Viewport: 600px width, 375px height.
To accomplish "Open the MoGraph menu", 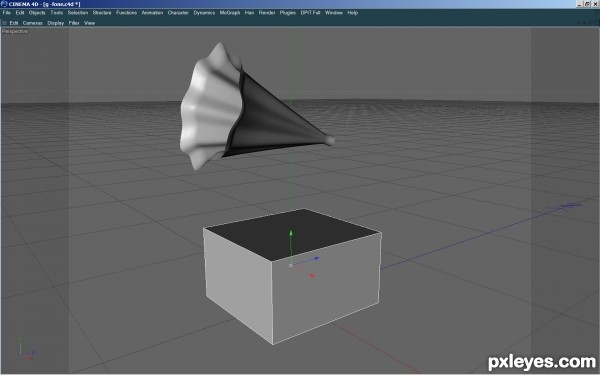I will [230, 13].
